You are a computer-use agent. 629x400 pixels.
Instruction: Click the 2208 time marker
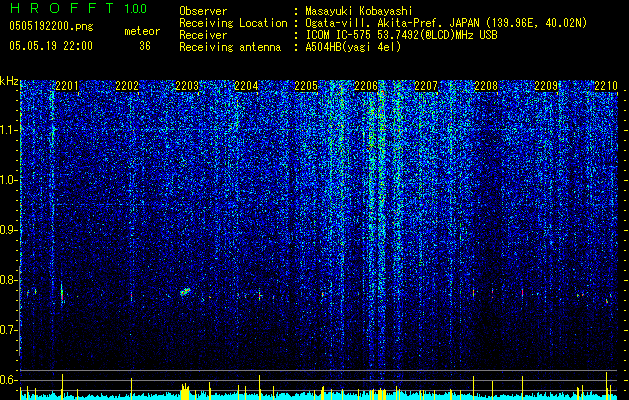(486, 86)
